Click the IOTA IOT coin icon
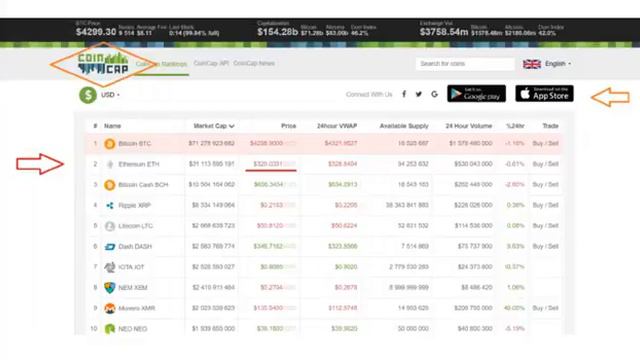Screen dimensions: 640x360 [x=109, y=267]
